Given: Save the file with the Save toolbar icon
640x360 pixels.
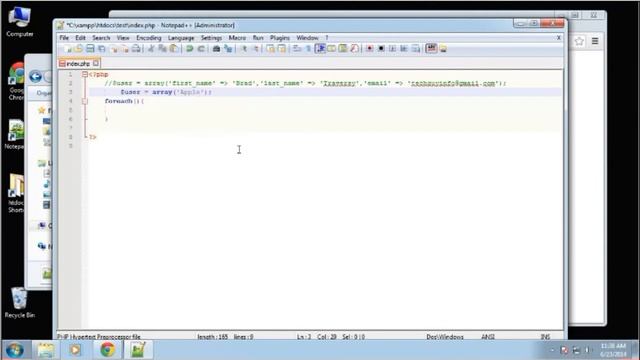Looking at the screenshot, I should 90,49.
